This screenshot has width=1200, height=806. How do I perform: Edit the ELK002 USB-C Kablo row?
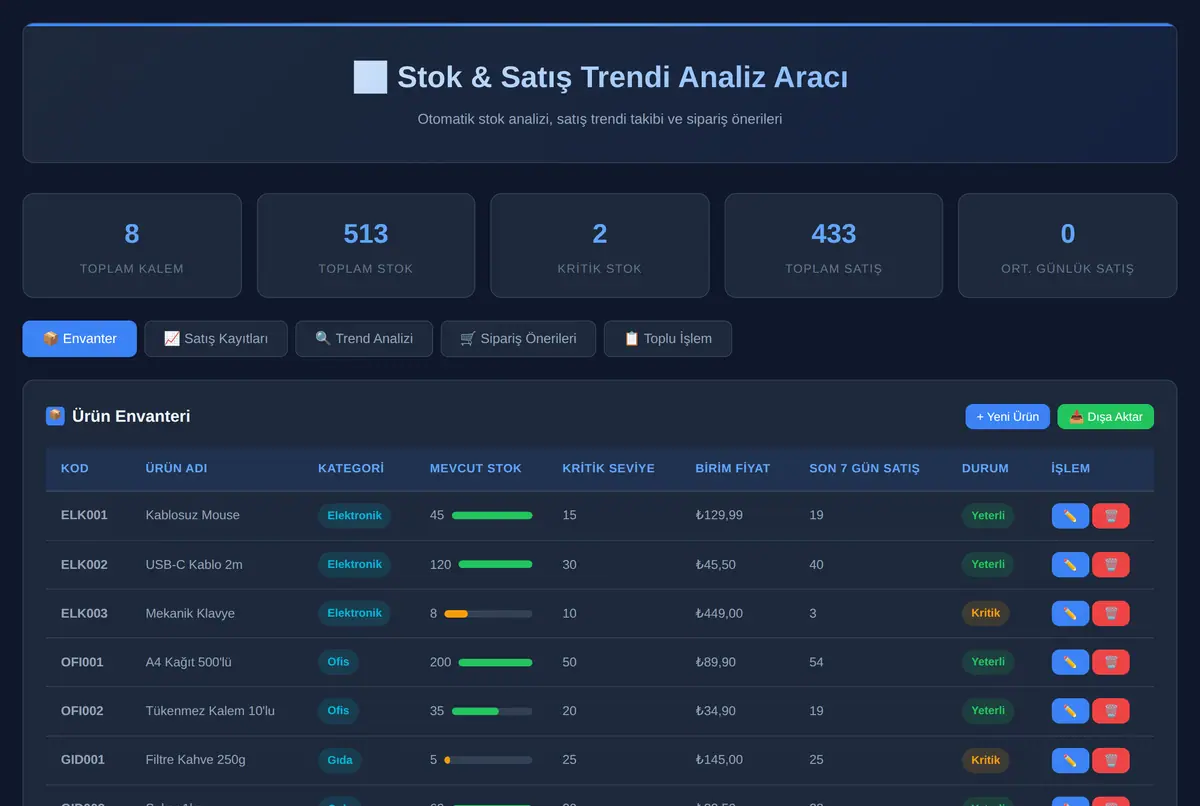click(x=1070, y=565)
